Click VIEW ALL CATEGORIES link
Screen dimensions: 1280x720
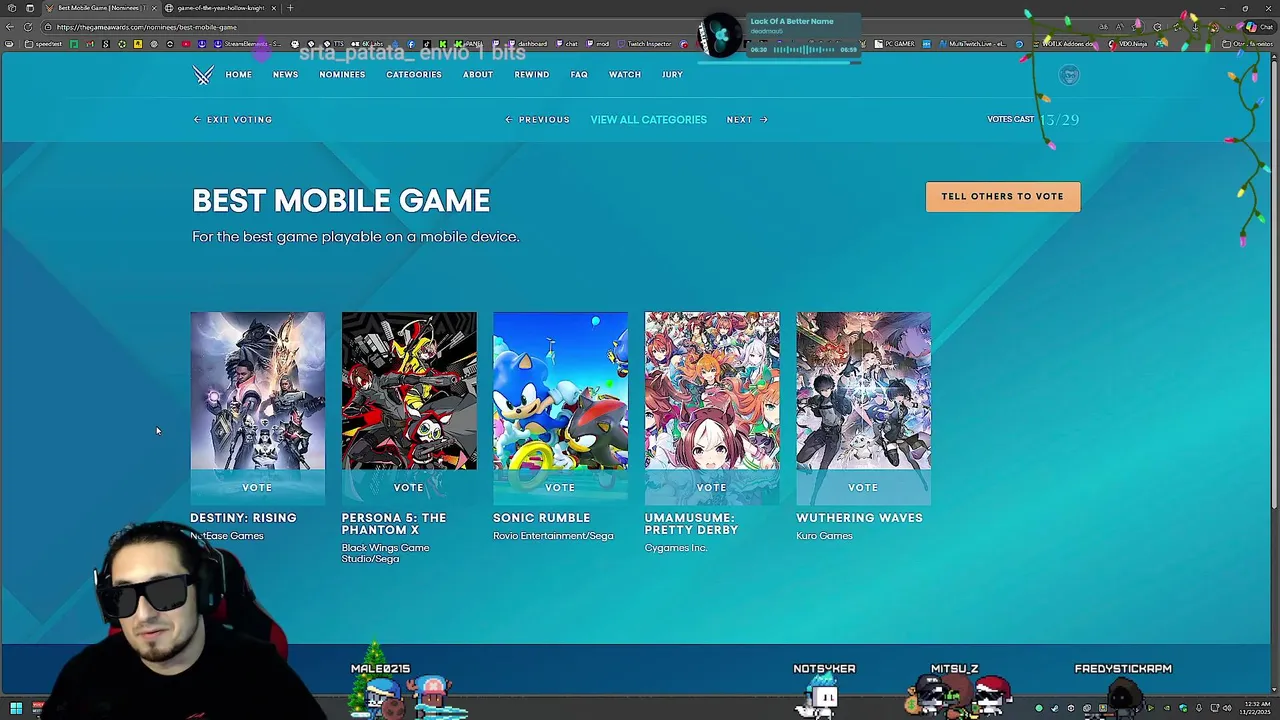click(x=648, y=120)
